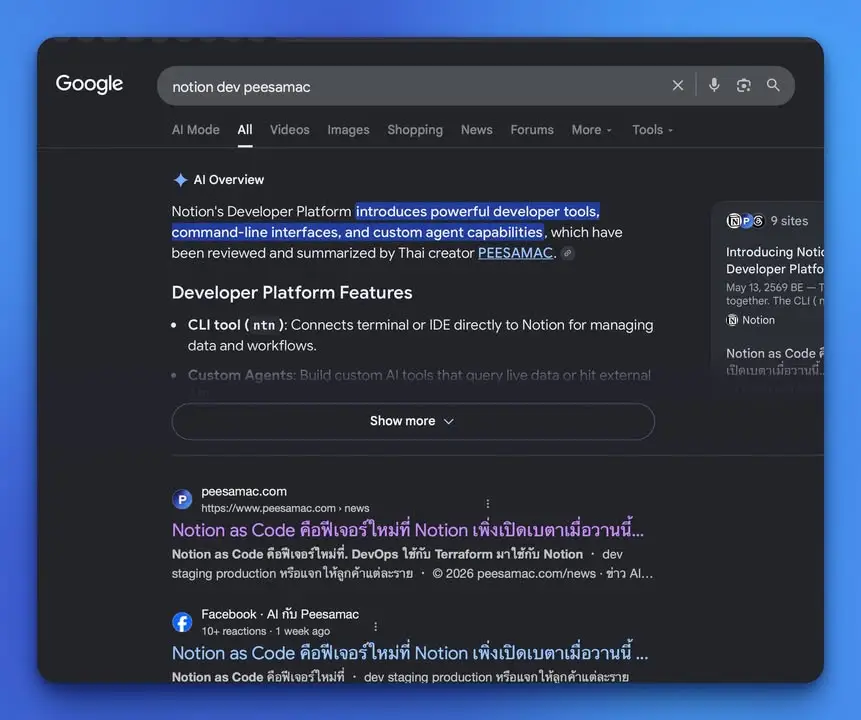Screen dimensions: 861x720
Task: Click the 9 sites label
Action: tap(789, 221)
